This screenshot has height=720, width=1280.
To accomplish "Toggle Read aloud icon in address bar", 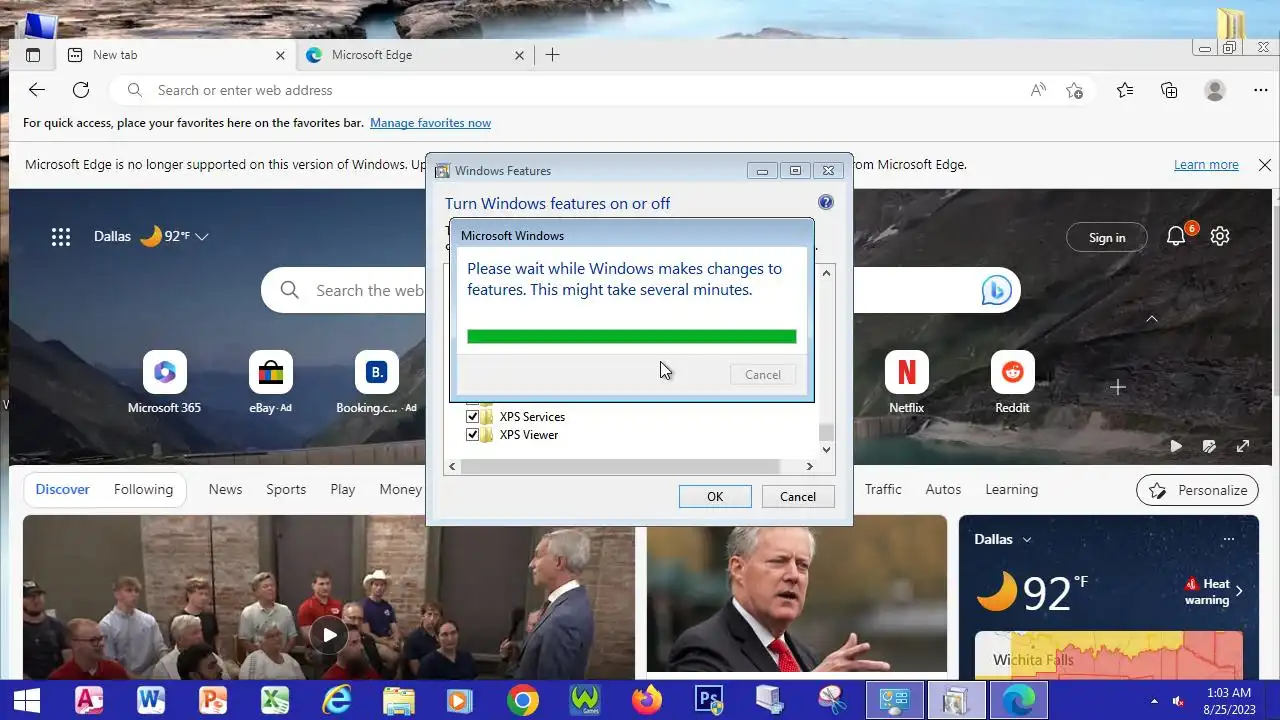I will [1038, 90].
